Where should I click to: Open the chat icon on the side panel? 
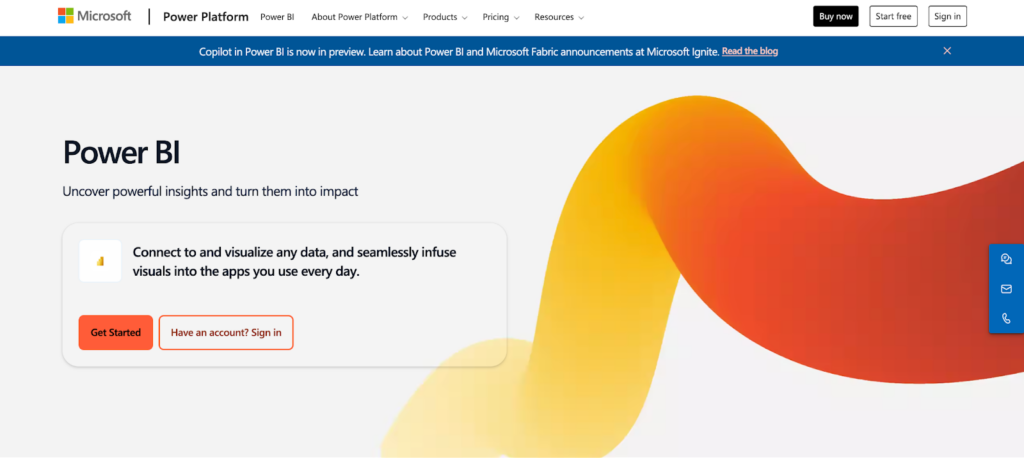click(1006, 259)
